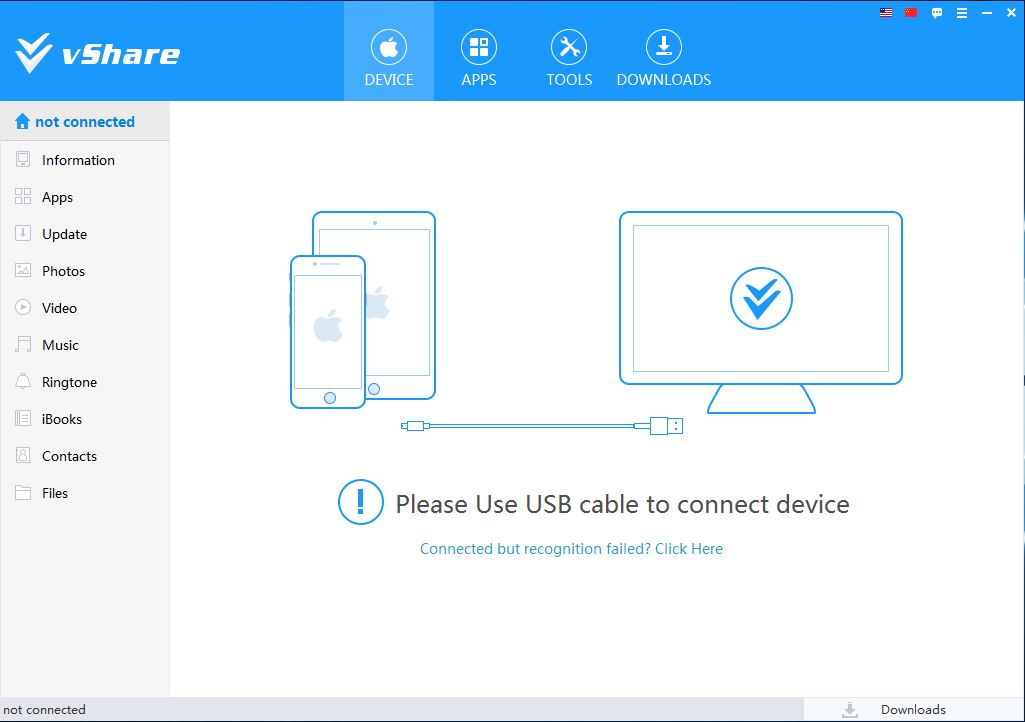Click the Music note sidebar icon

[23, 344]
